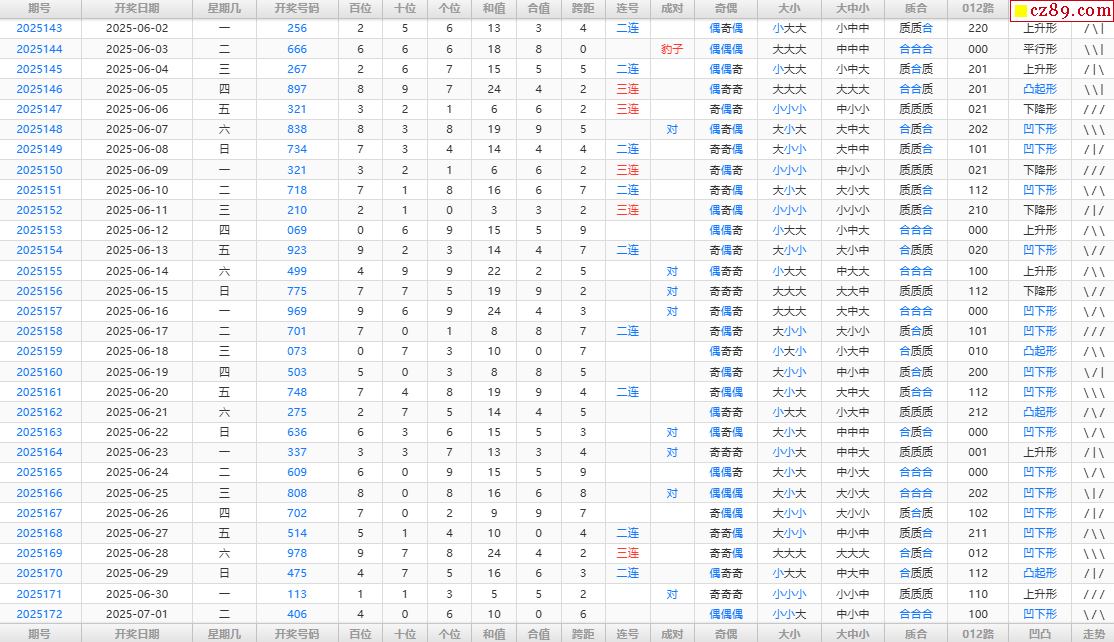Click date 2025-07-01

(137, 614)
